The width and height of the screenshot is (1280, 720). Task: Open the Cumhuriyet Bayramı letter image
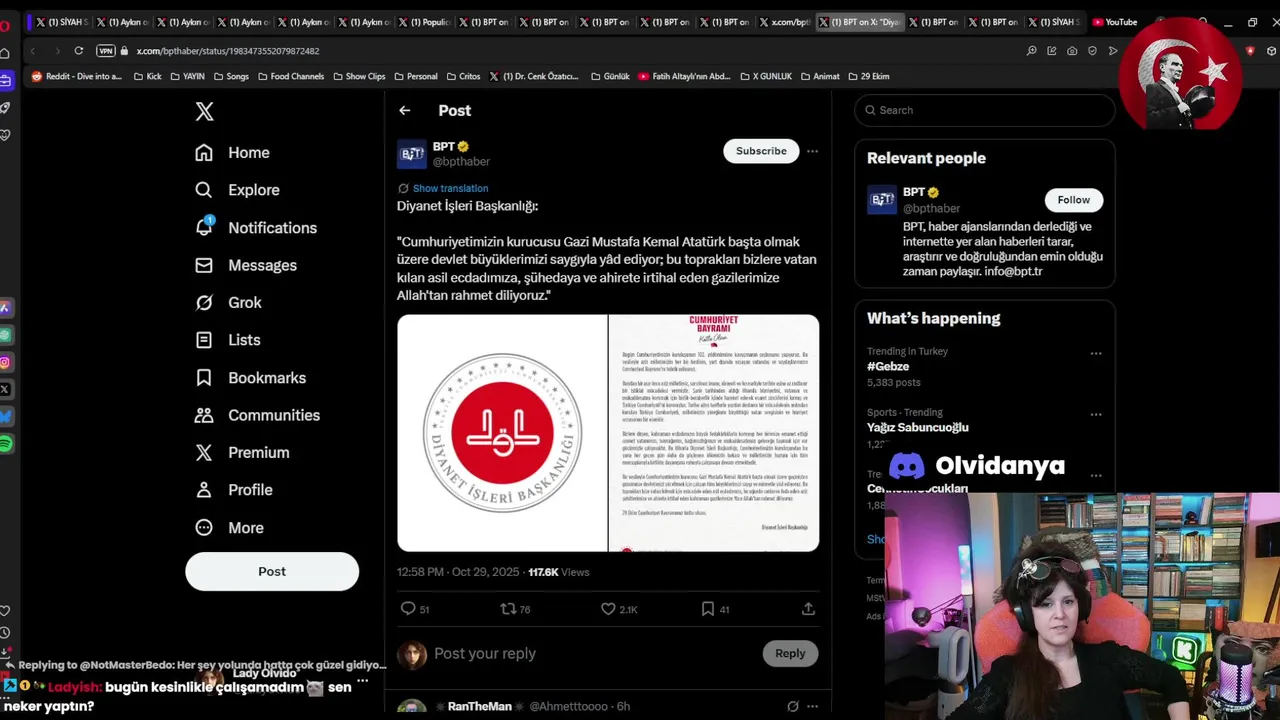tap(714, 433)
